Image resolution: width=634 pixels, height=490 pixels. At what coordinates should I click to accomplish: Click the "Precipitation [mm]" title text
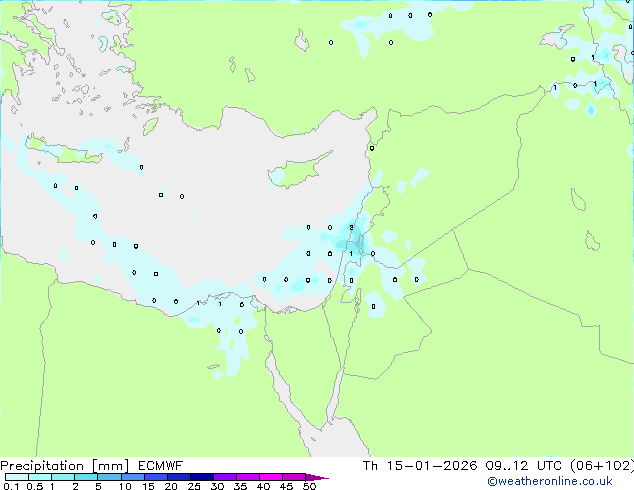[65, 466]
